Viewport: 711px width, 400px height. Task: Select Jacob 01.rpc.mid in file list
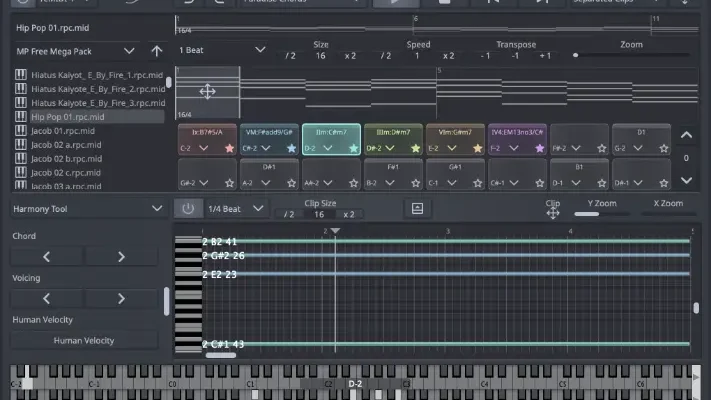pyautogui.click(x=63, y=131)
